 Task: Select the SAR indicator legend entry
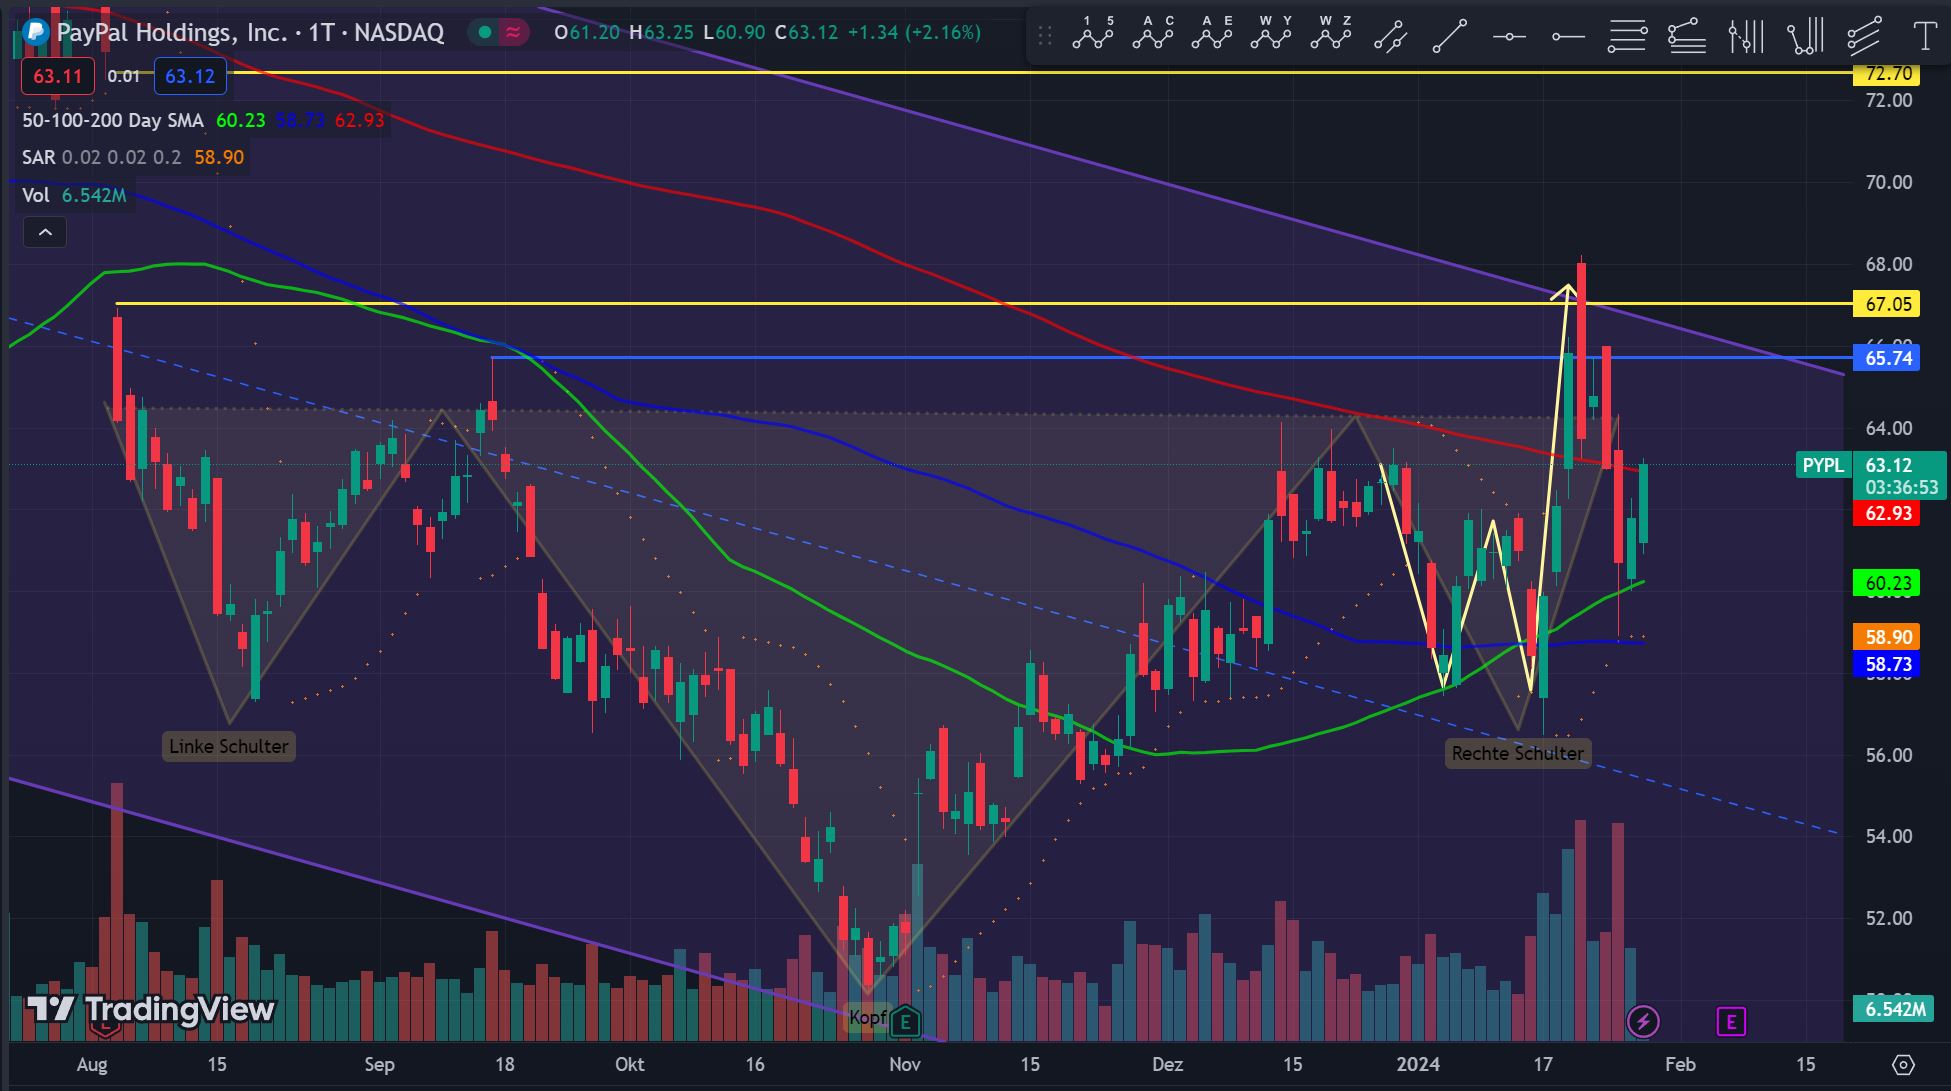[38, 157]
